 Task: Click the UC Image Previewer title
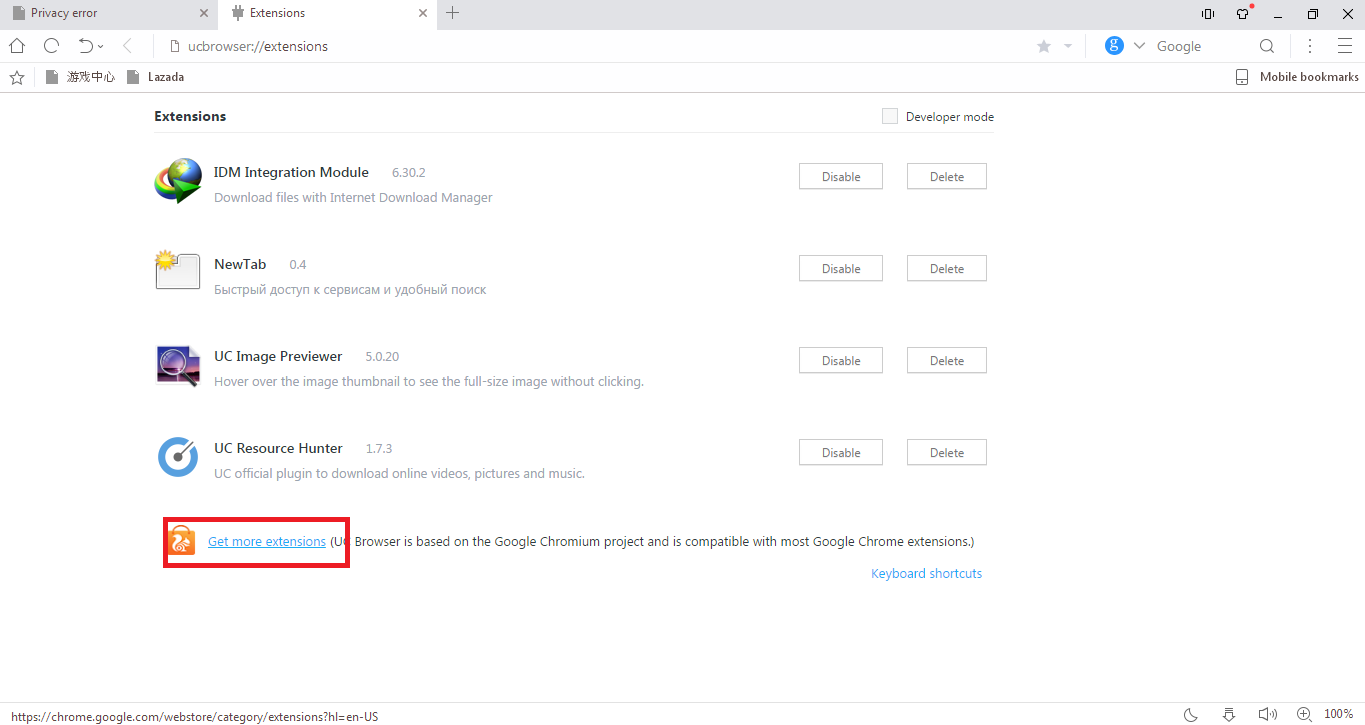pos(278,356)
